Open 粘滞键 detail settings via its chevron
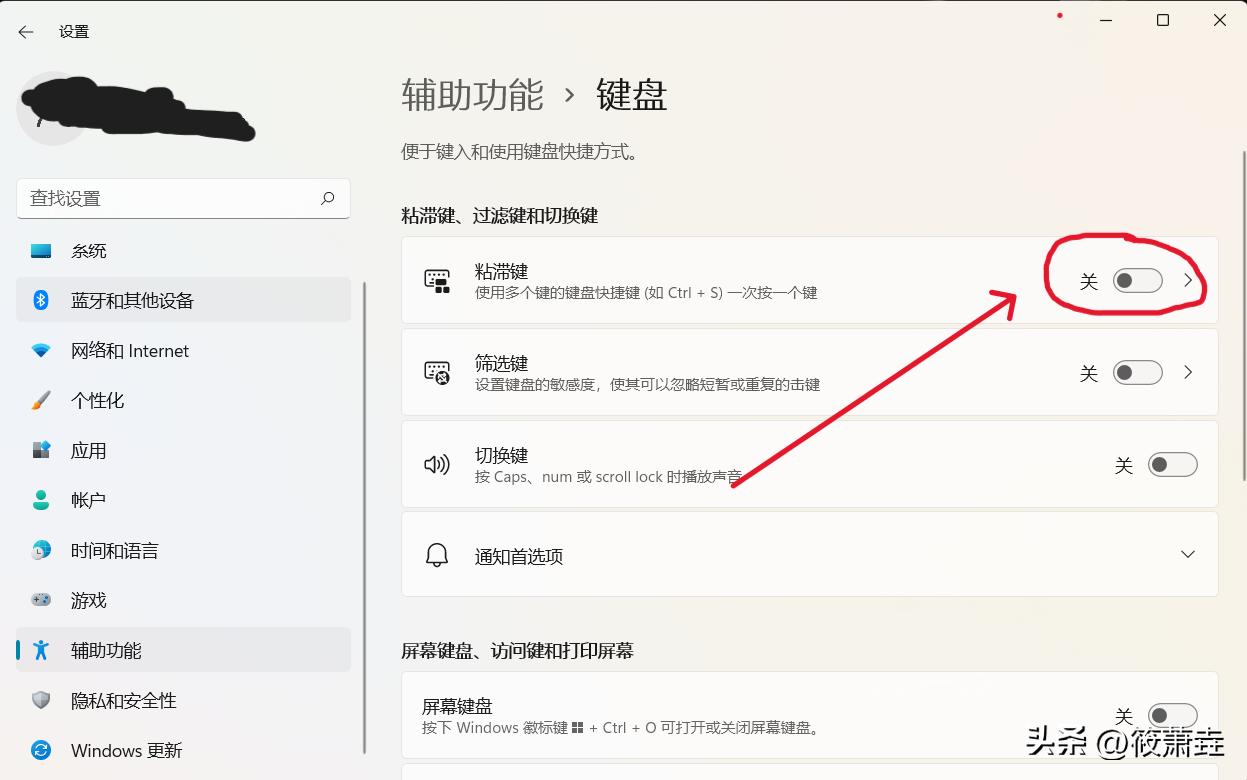 coord(1188,281)
